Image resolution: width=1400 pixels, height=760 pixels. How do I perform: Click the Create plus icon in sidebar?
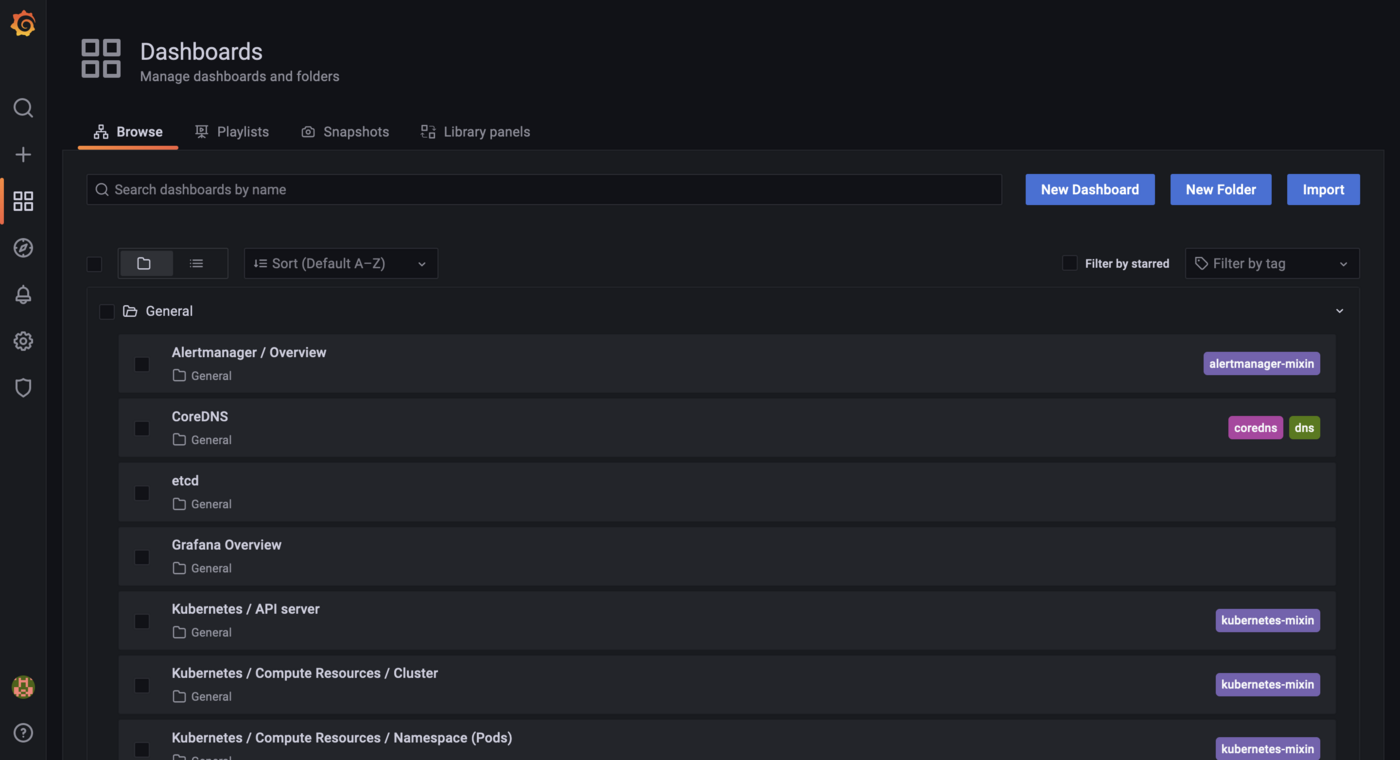click(23, 154)
